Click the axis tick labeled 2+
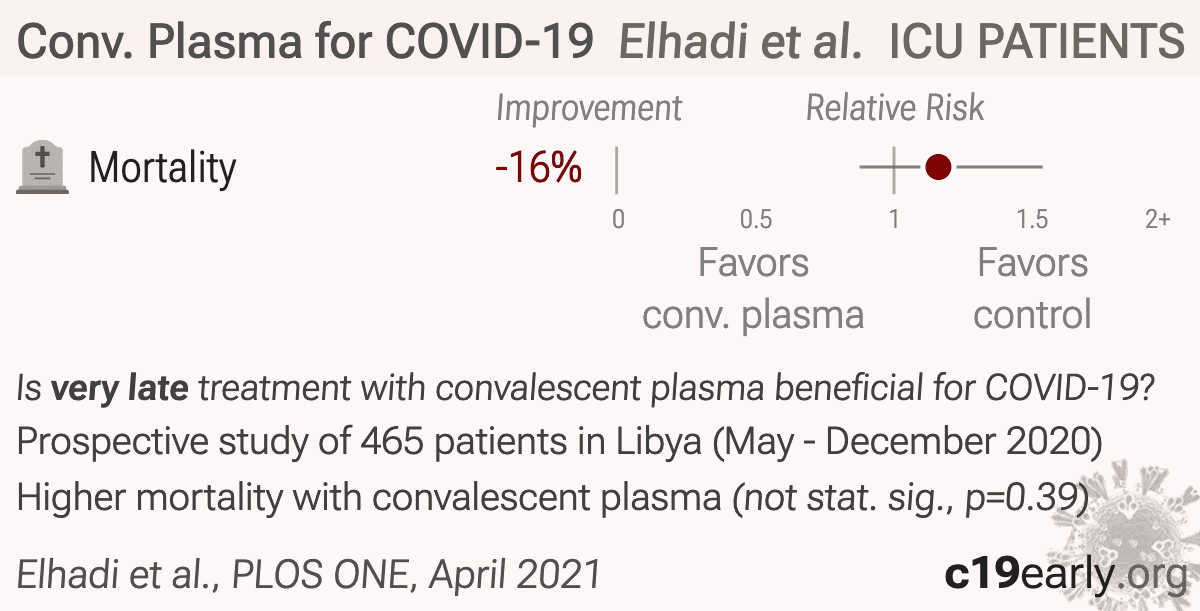 1157,219
